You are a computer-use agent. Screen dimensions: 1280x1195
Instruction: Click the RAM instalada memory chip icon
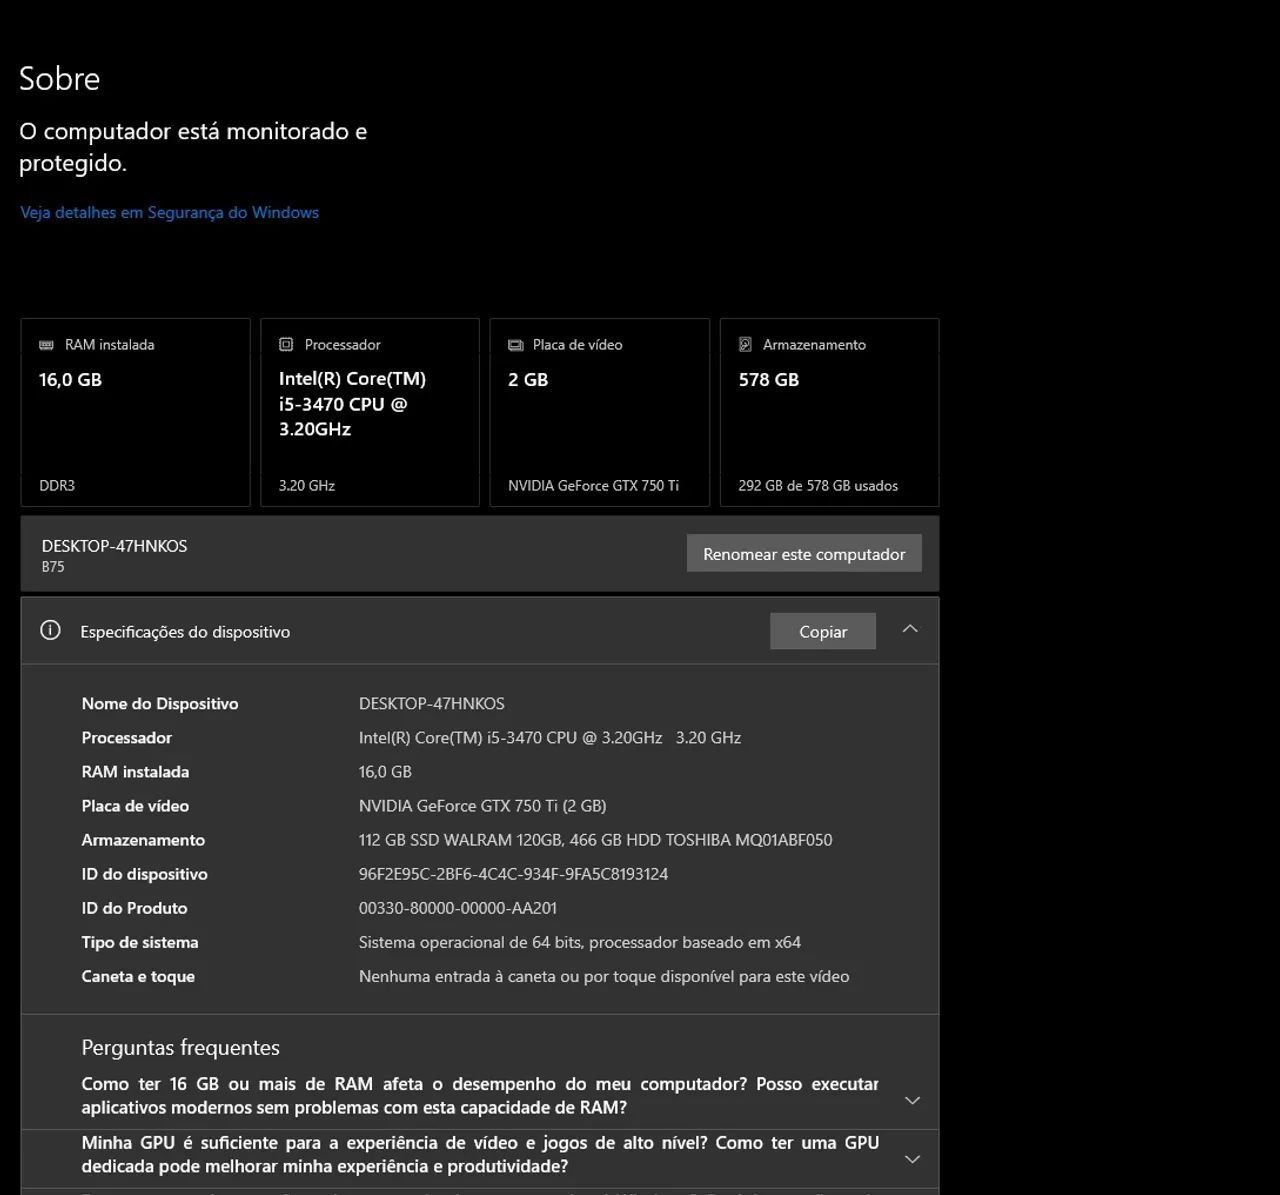pos(46,345)
